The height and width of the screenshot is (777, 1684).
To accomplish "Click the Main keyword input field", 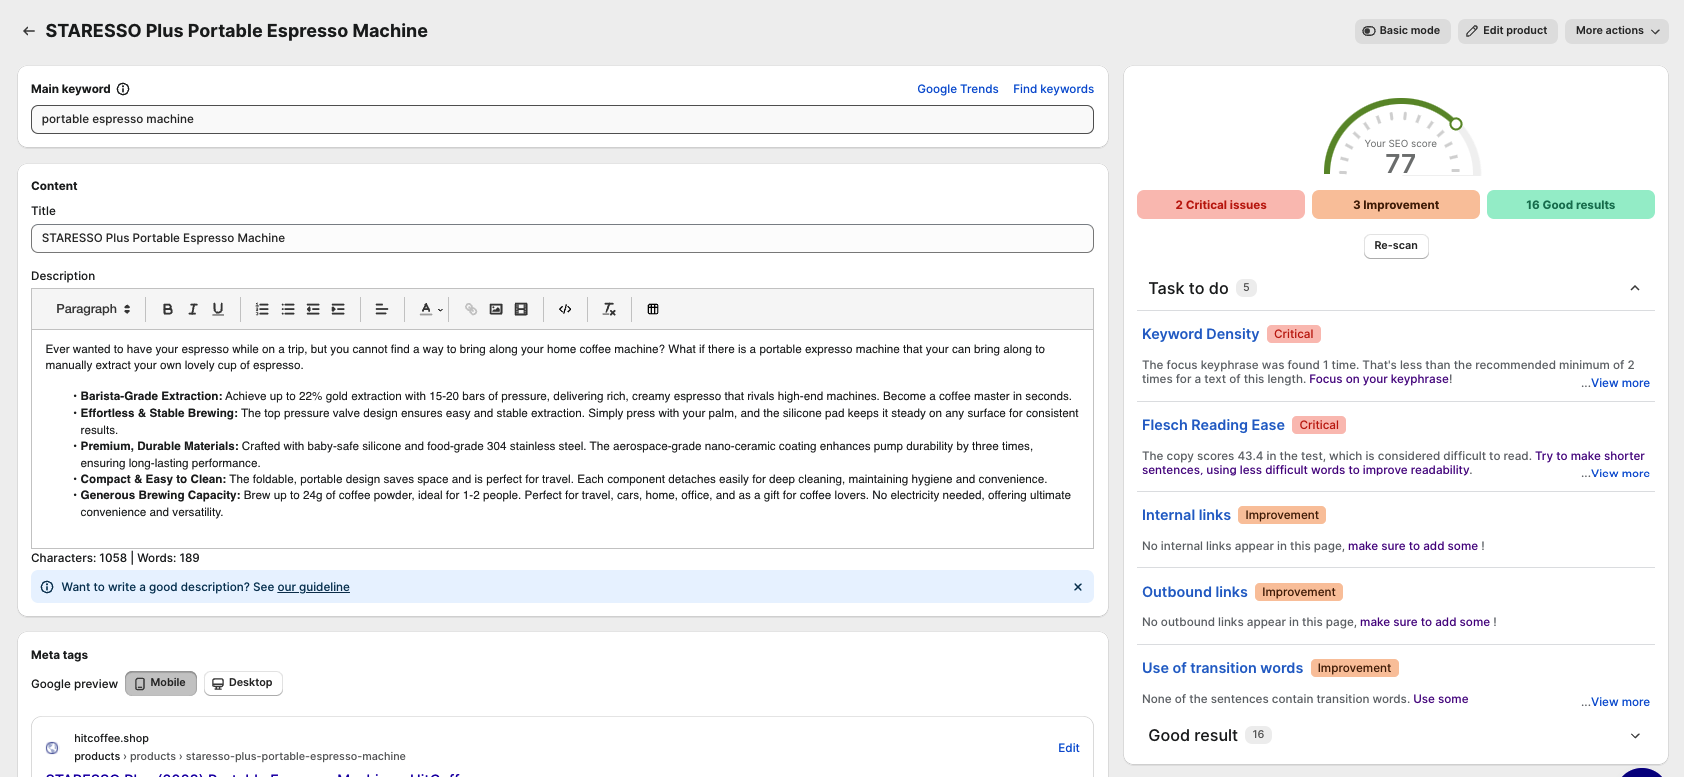I will pos(562,119).
